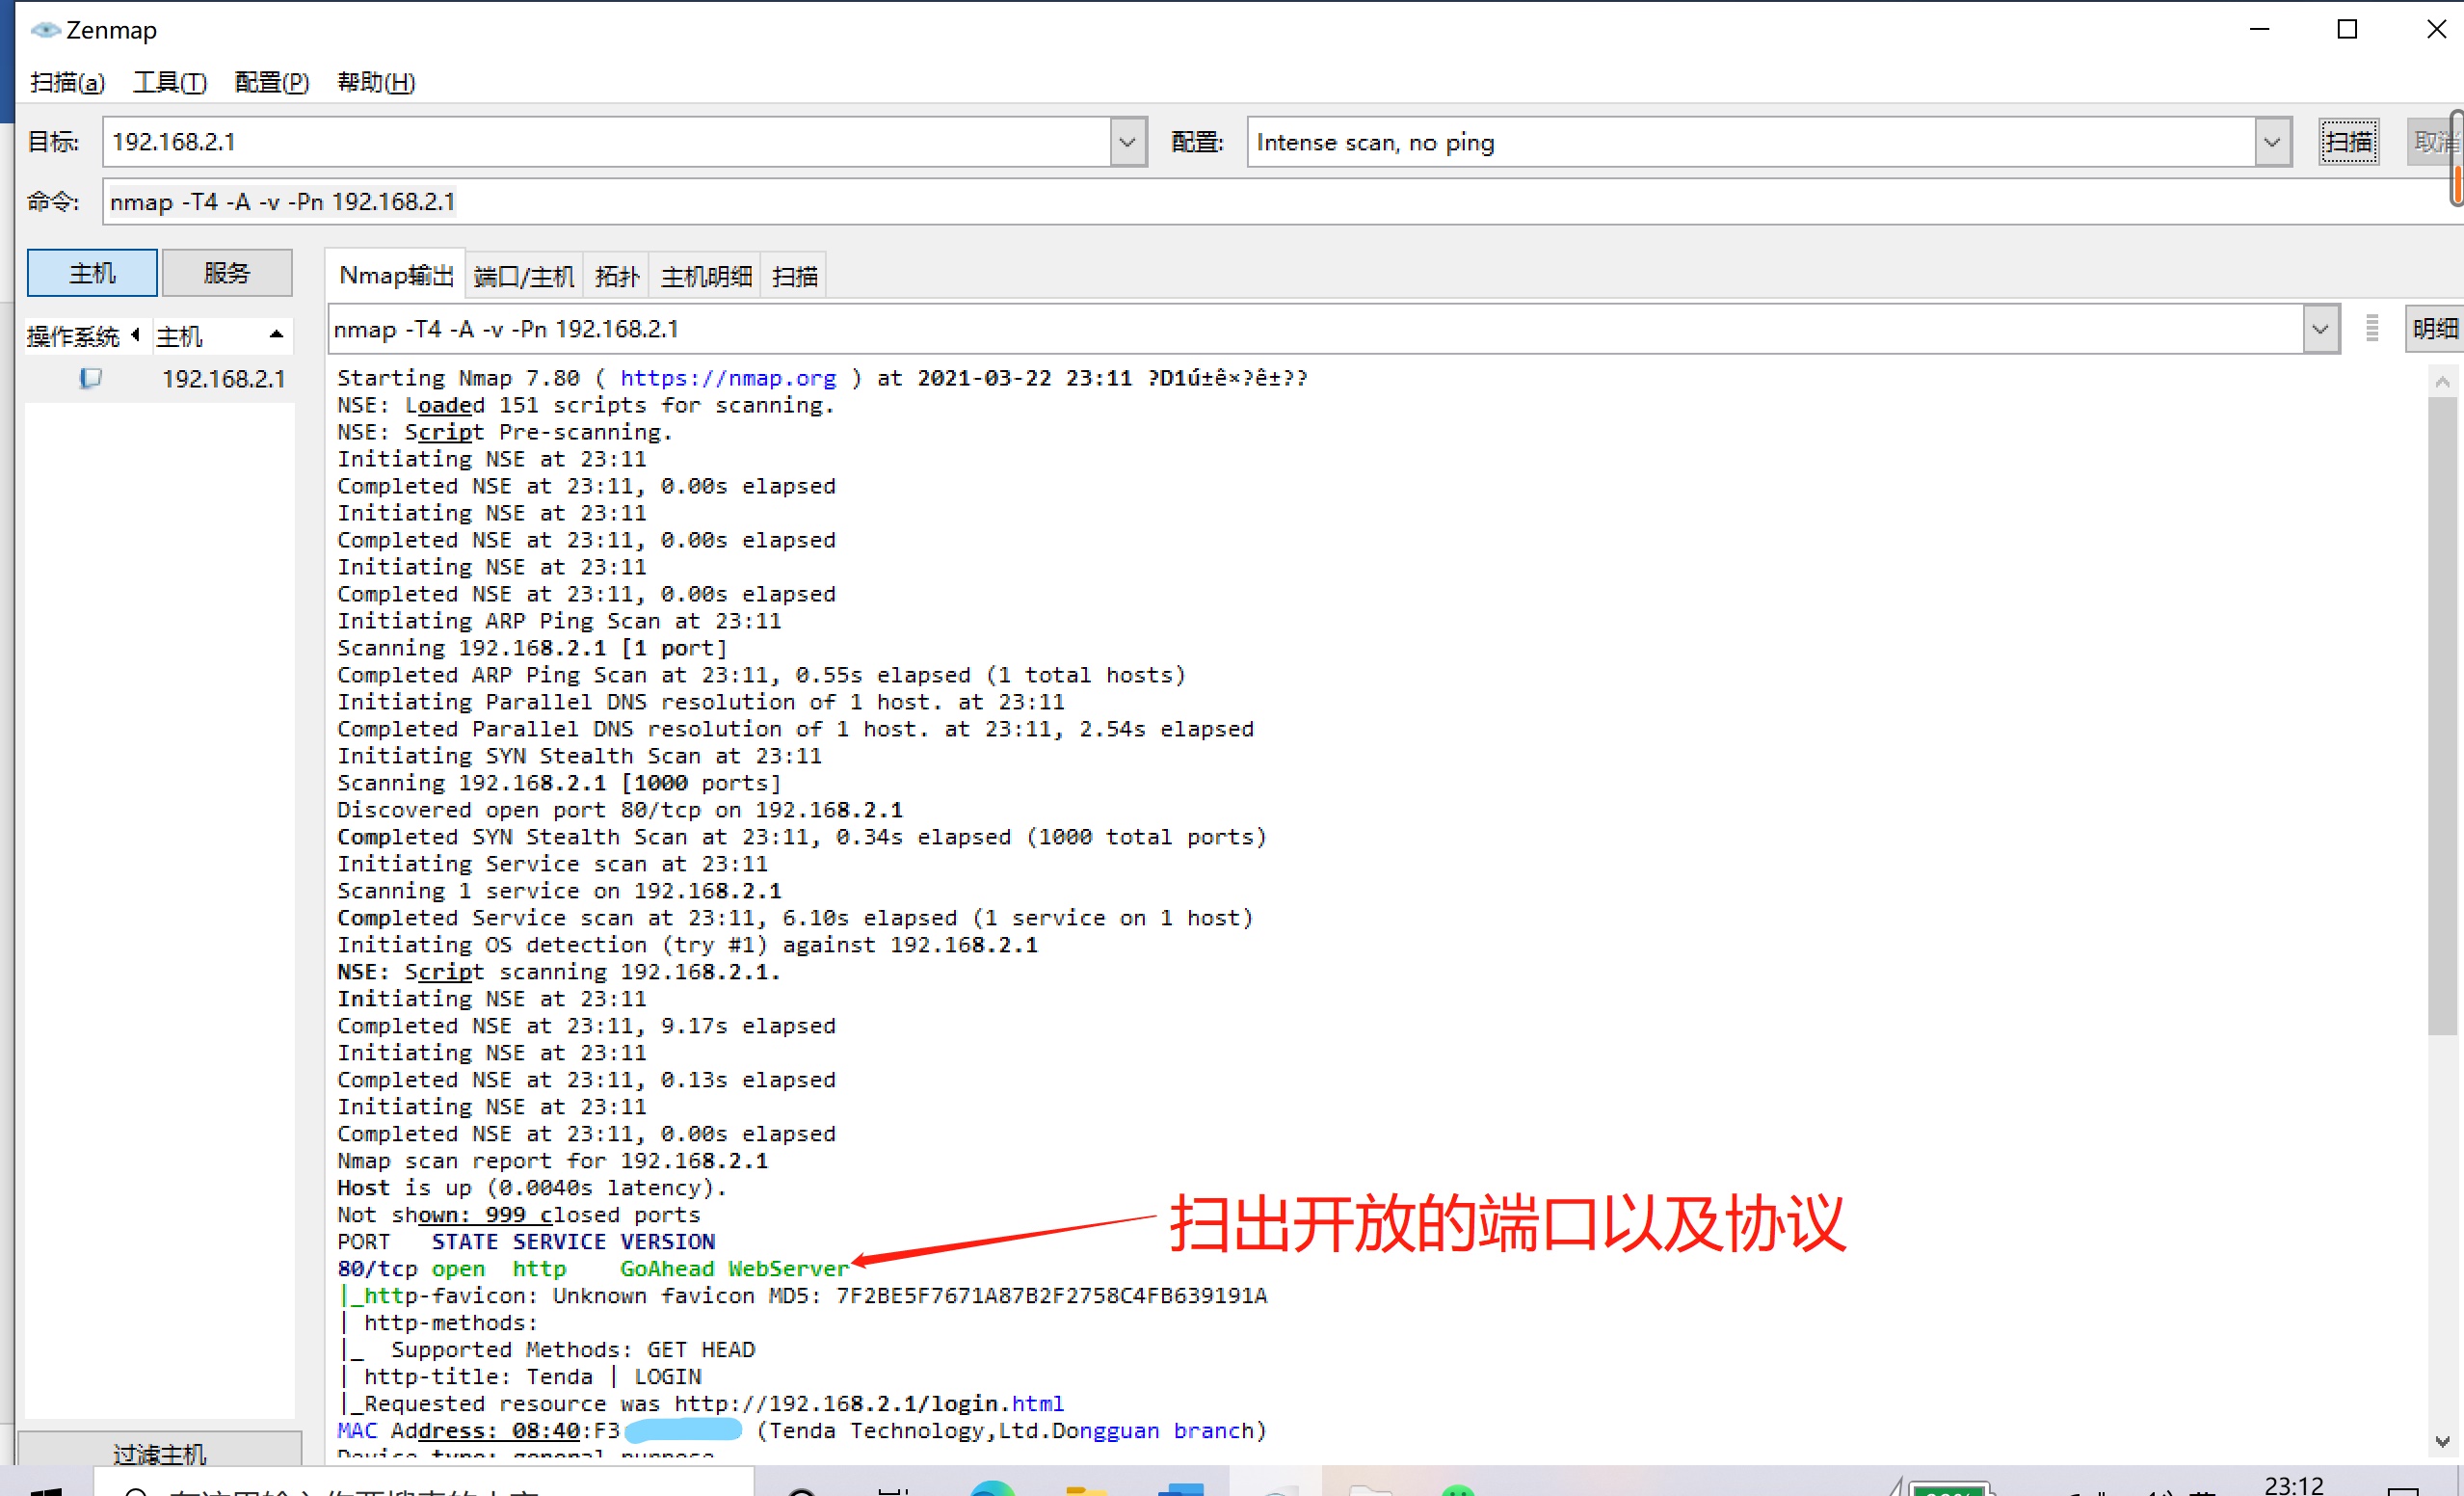Open the 拓扑 tab
This screenshot has height=1496, width=2464.
click(x=616, y=276)
